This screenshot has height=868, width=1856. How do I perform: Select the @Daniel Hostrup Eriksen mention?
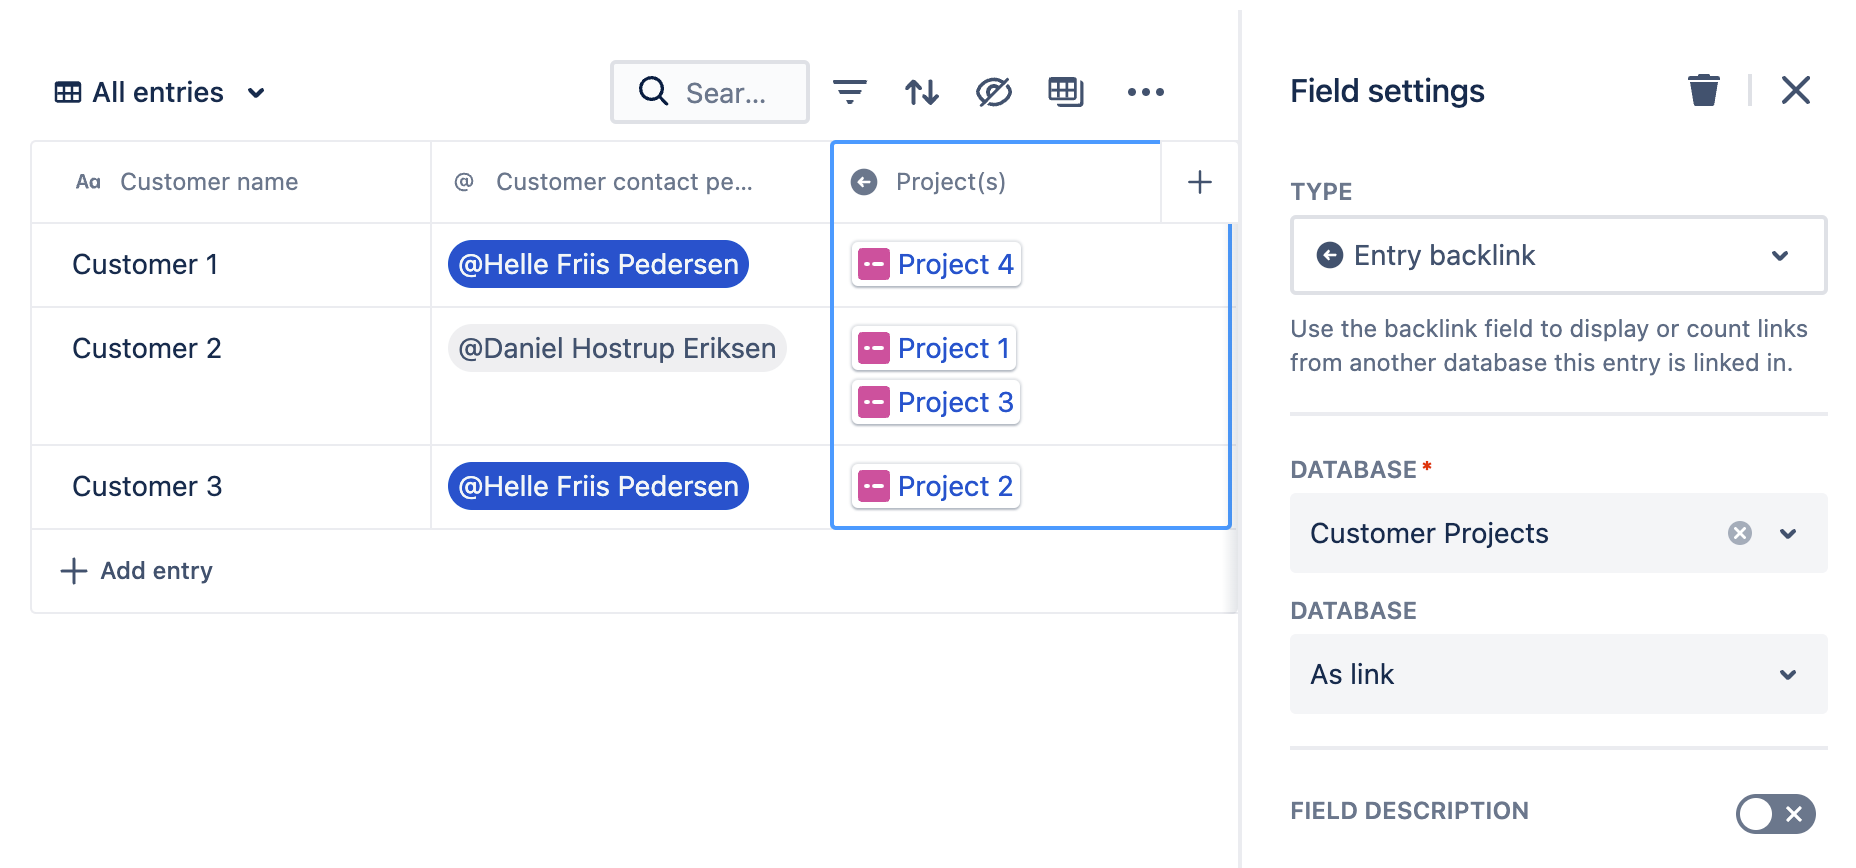[x=617, y=348]
